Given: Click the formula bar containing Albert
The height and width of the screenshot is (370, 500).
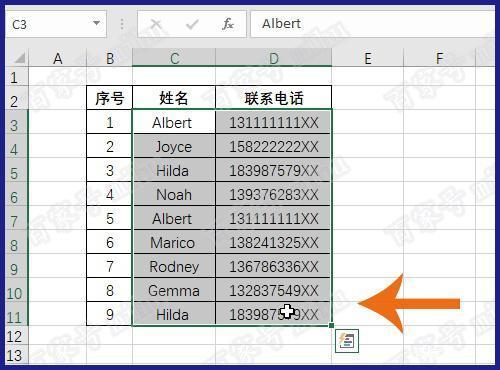Looking at the screenshot, I should tap(372, 24).
